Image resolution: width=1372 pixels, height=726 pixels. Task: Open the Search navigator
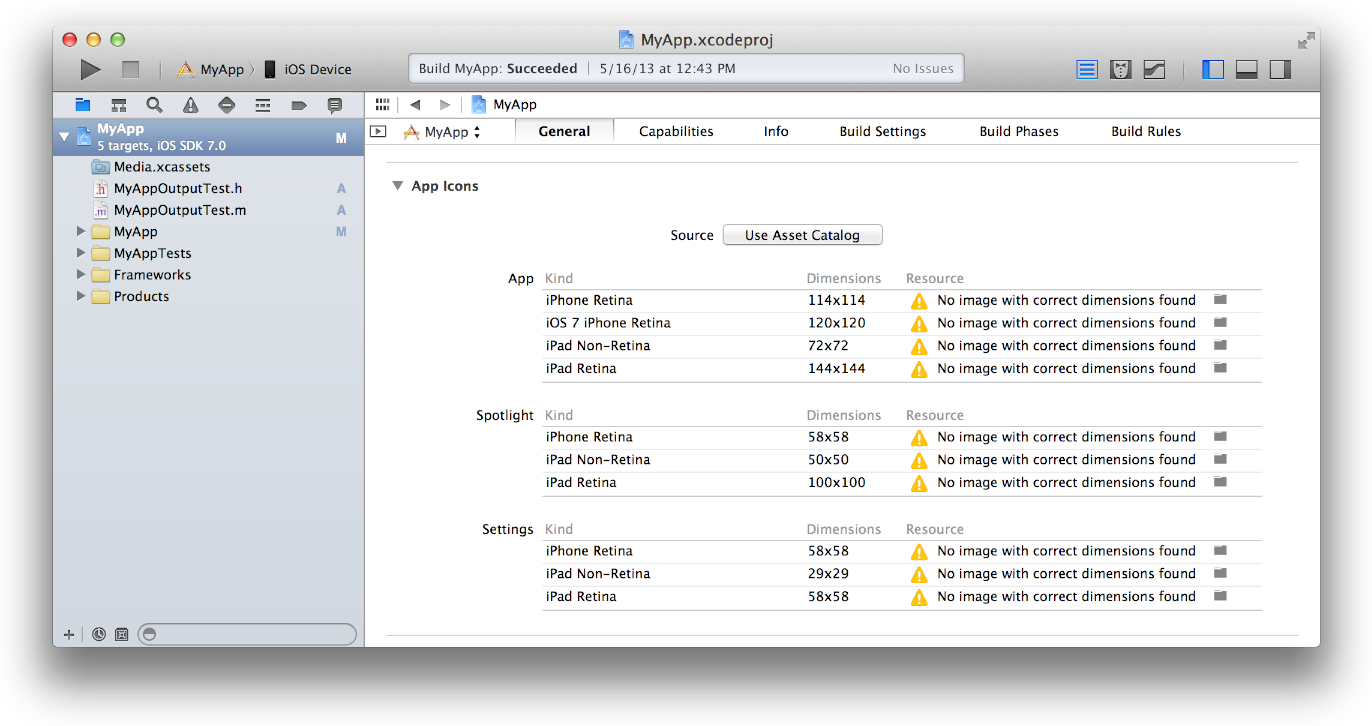click(154, 105)
